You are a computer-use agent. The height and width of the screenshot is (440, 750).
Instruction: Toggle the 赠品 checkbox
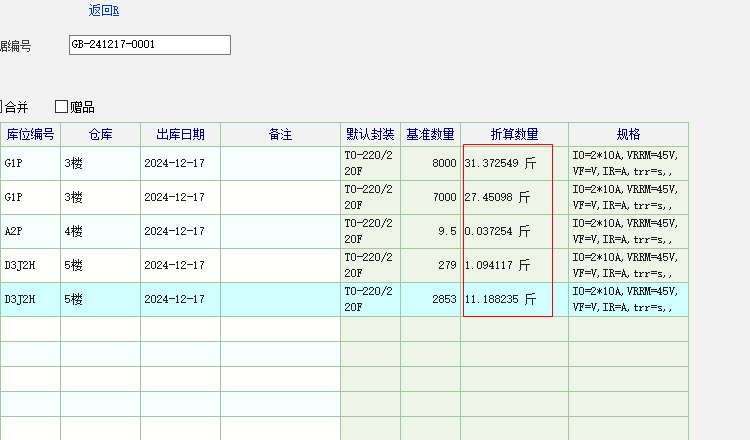[62, 107]
